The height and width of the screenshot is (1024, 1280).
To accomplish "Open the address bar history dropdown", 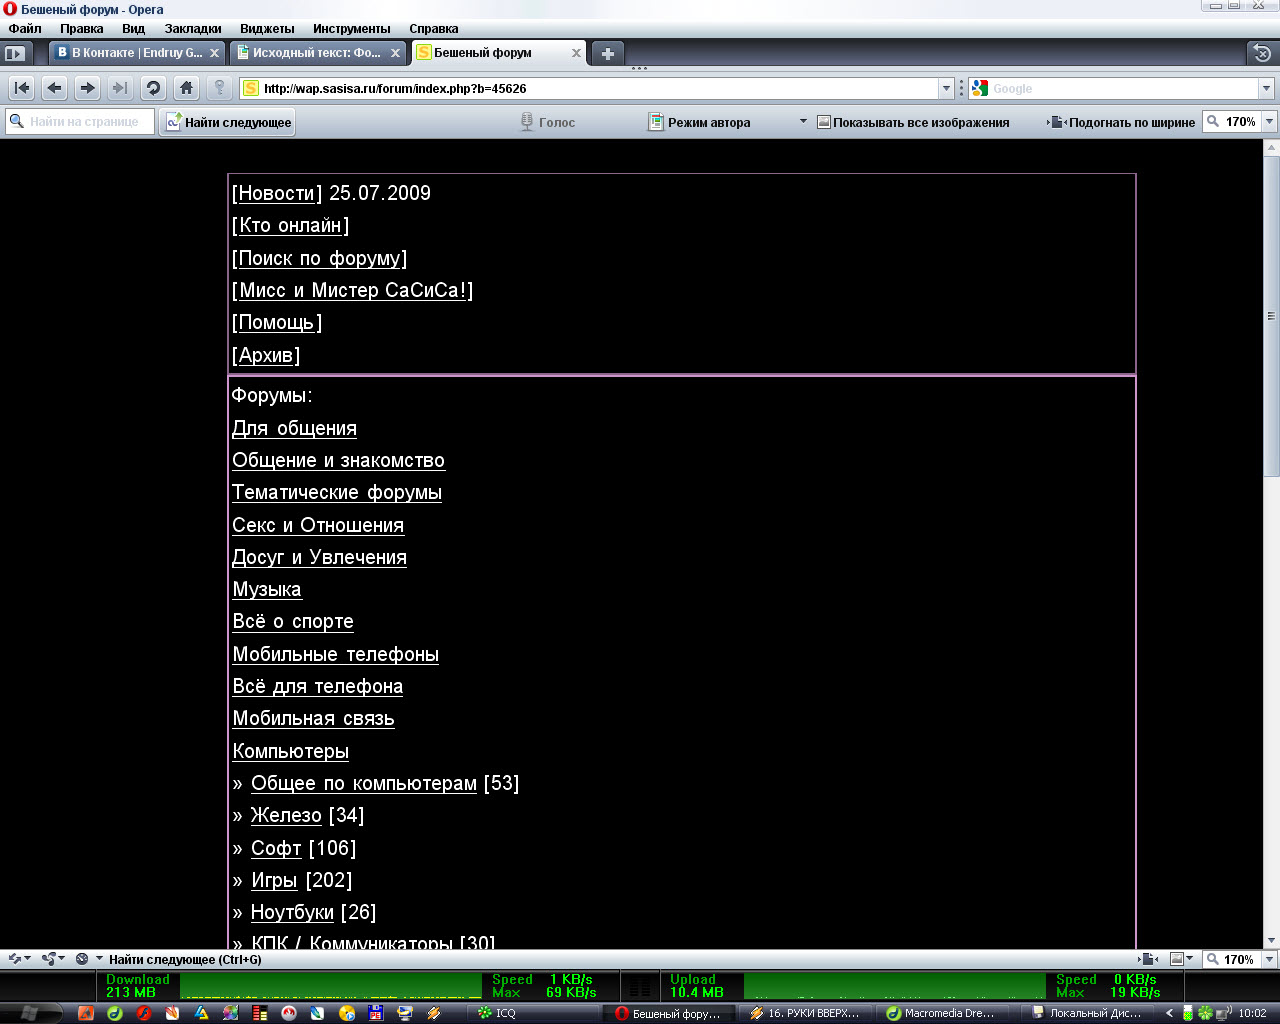I will pyautogui.click(x=946, y=88).
